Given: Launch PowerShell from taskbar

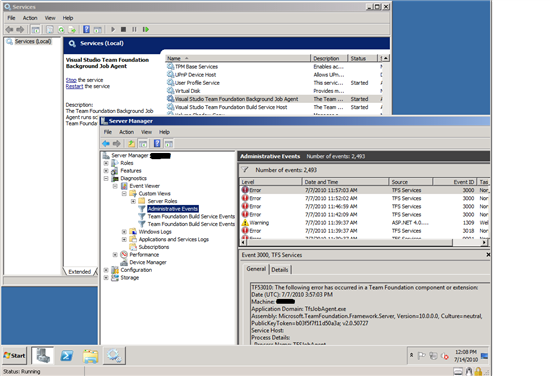Looking at the screenshot, I should click(67, 356).
